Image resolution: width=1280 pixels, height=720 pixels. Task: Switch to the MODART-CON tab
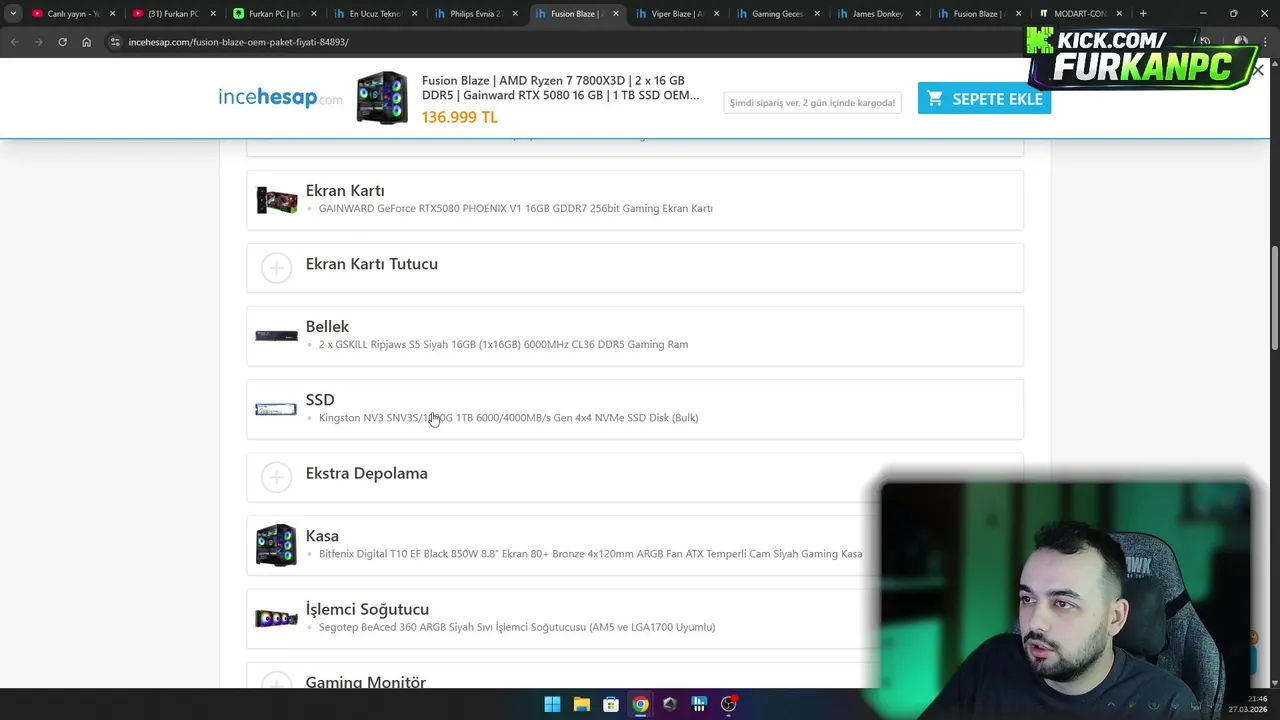pyautogui.click(x=1080, y=14)
